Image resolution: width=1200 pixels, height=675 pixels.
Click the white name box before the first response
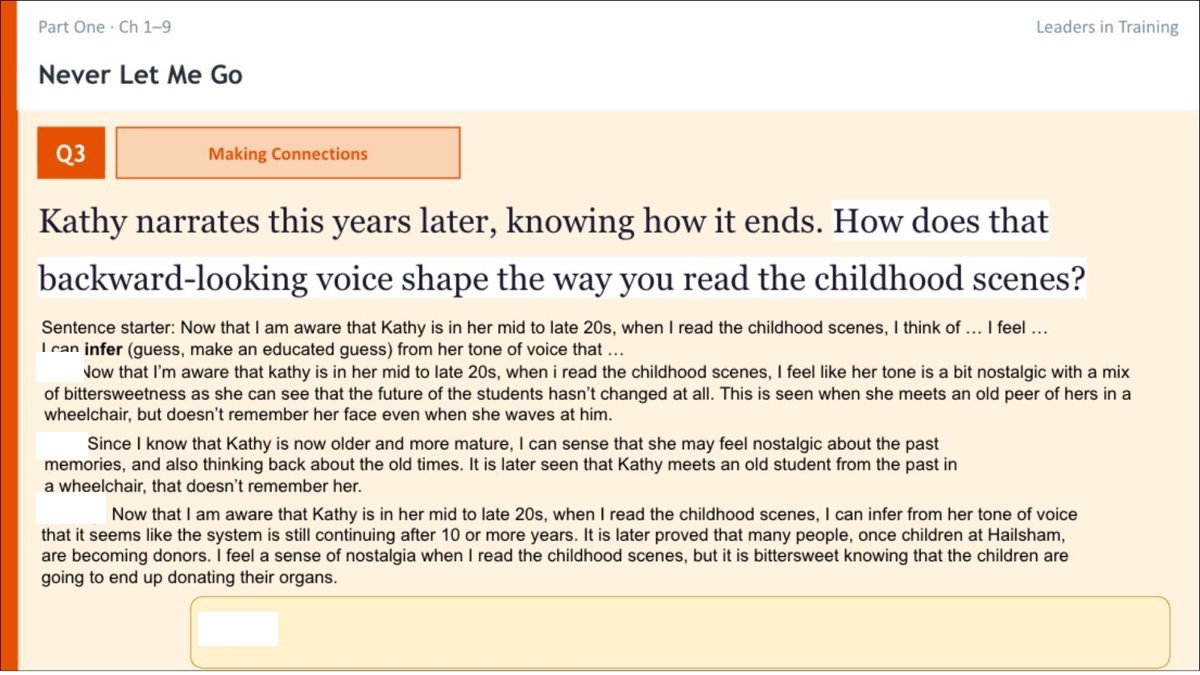[61, 369]
